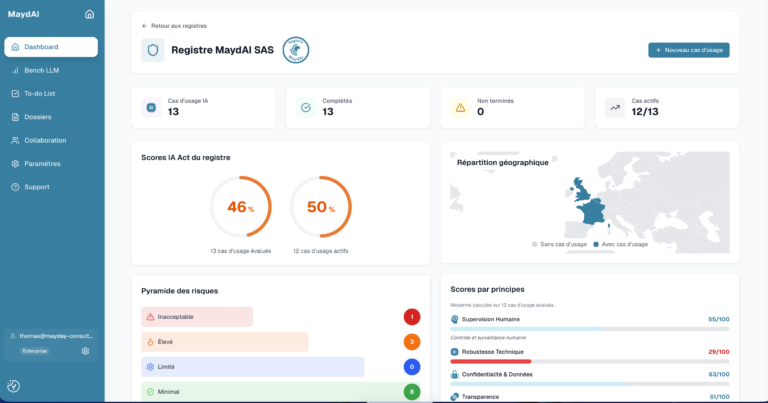Click the orange Élevé count badge
Image resolution: width=768 pixels, height=403 pixels.
412,342
